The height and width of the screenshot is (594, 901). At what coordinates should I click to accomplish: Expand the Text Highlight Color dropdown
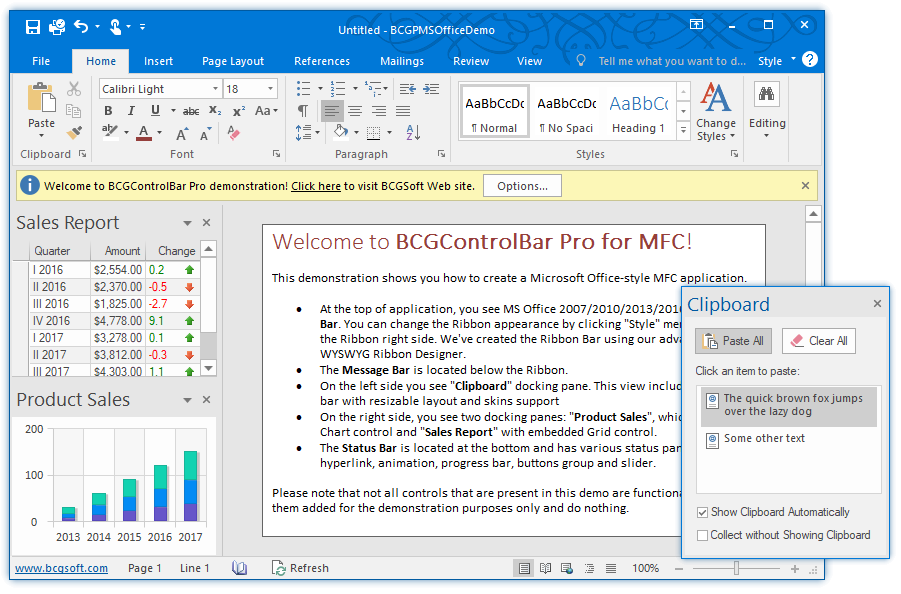(x=127, y=132)
